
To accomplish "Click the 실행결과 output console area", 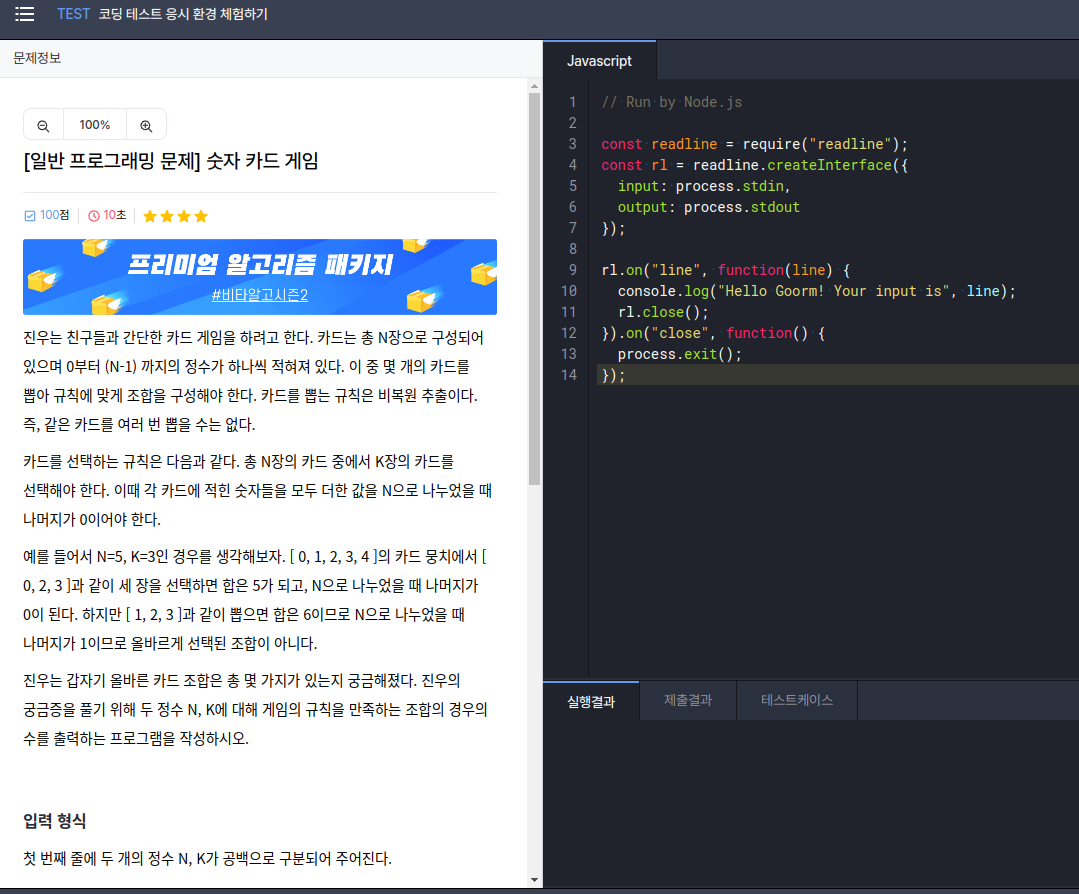I will click(811, 804).
